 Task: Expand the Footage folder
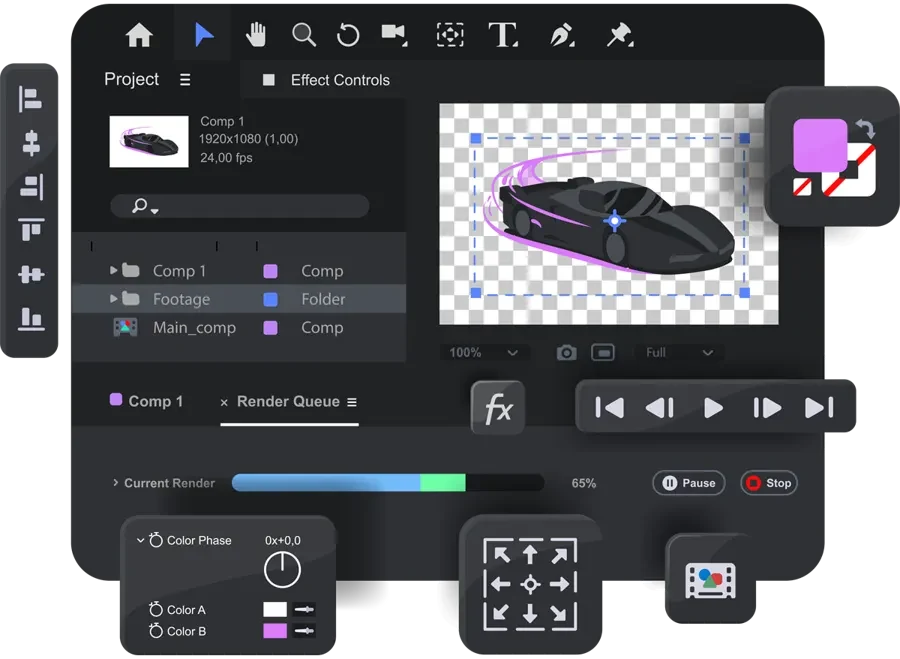[114, 299]
